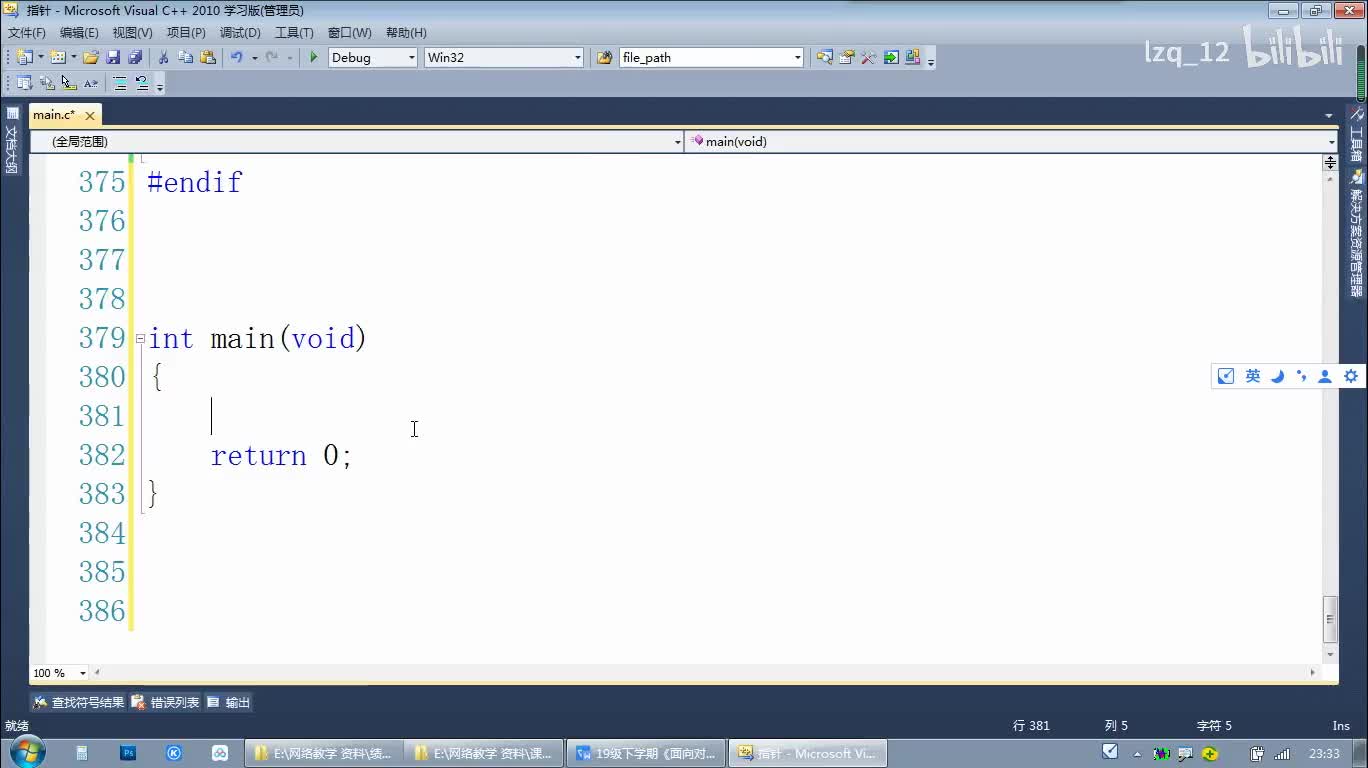
Task: Close the main.c* document tab
Action: click(89, 116)
